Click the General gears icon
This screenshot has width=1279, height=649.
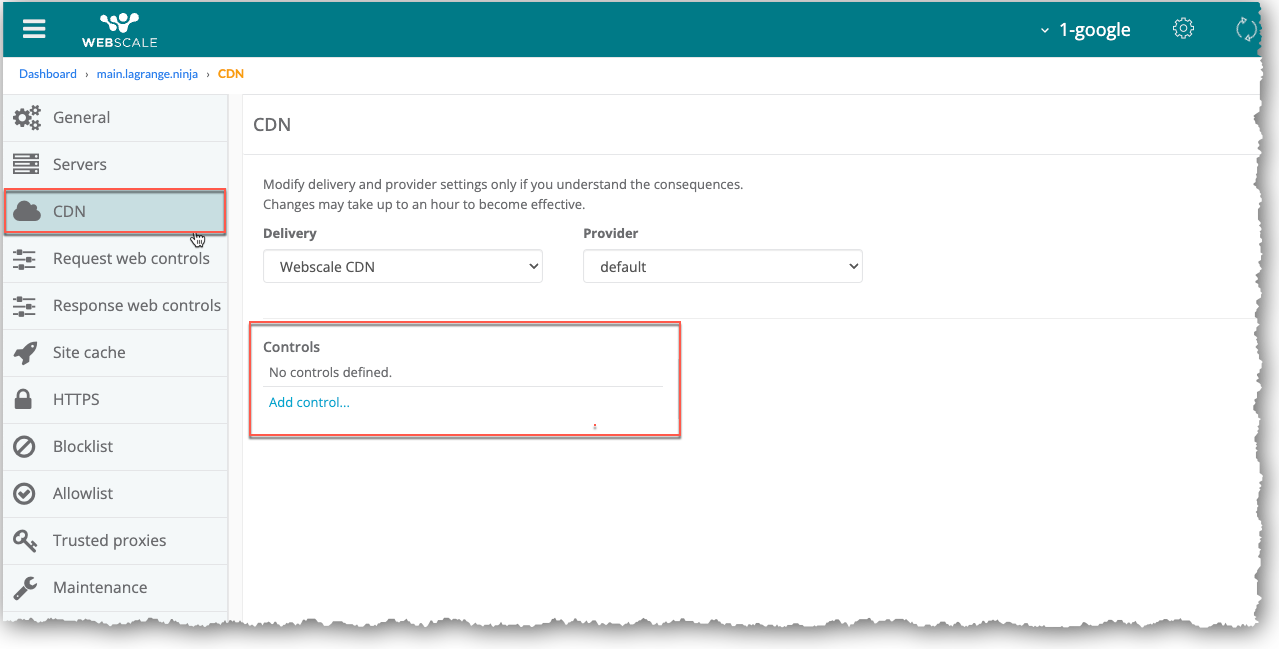[x=26, y=118]
